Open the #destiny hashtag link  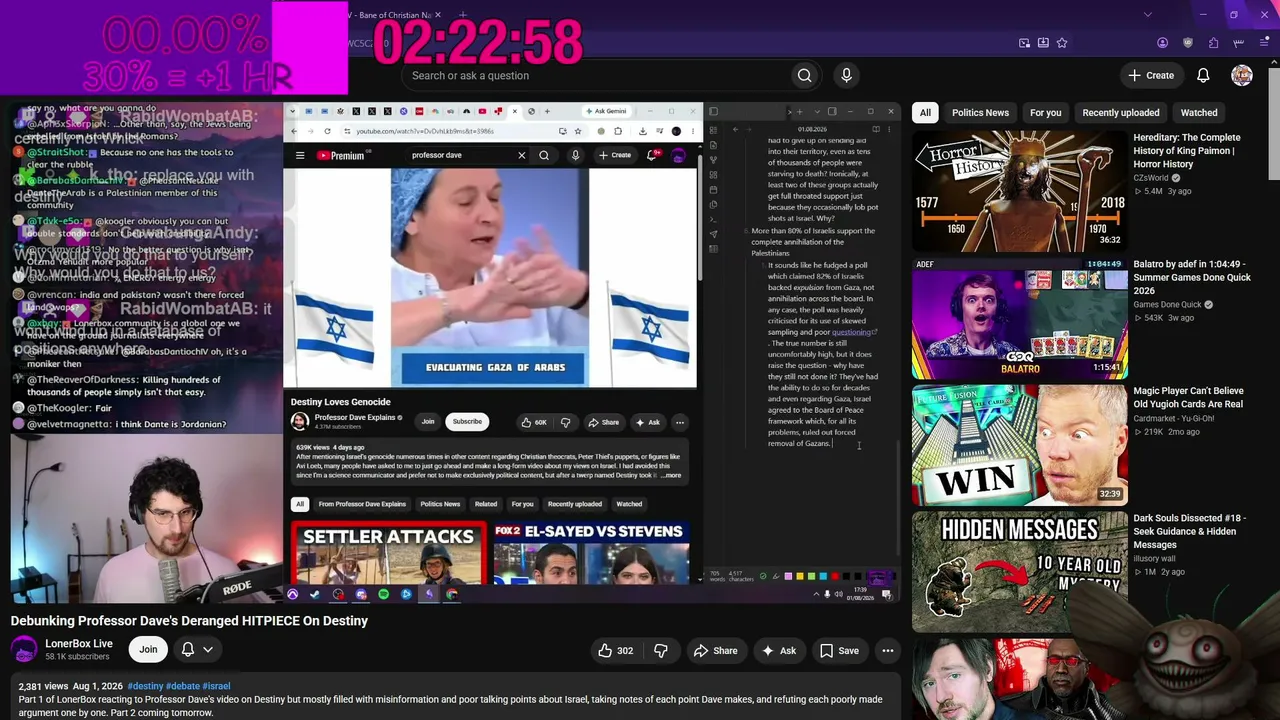(x=145, y=686)
